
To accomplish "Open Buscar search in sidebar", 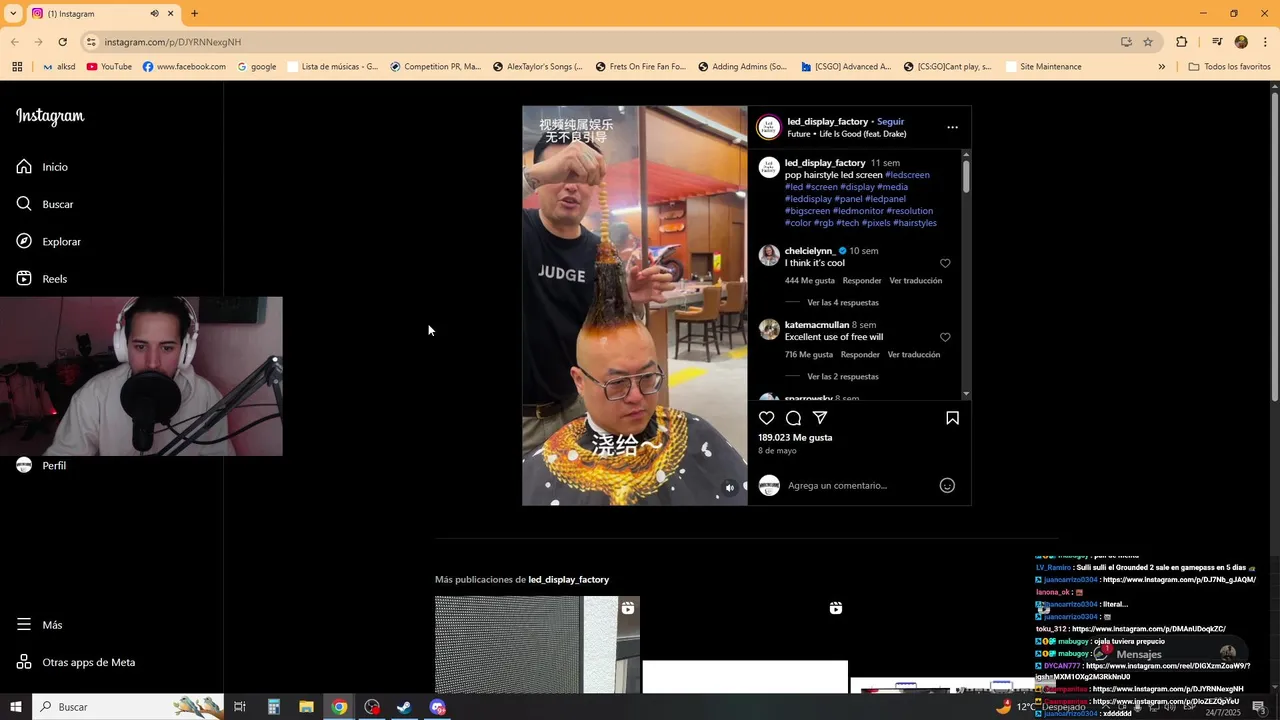I will point(45,204).
